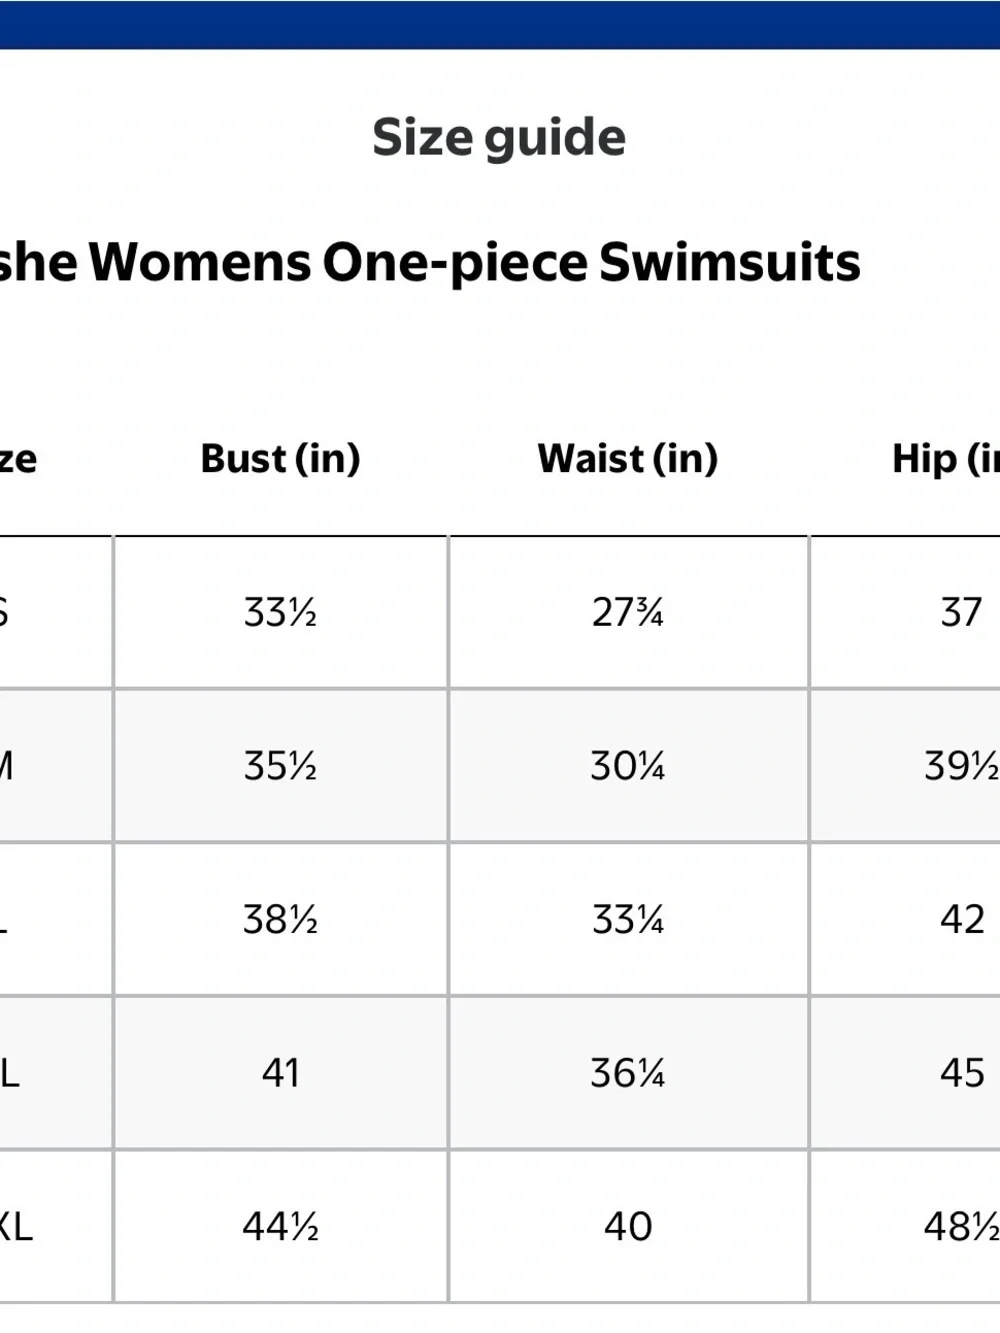
Task: Click the 44½ bust measurement cell
Action: coord(281,1226)
